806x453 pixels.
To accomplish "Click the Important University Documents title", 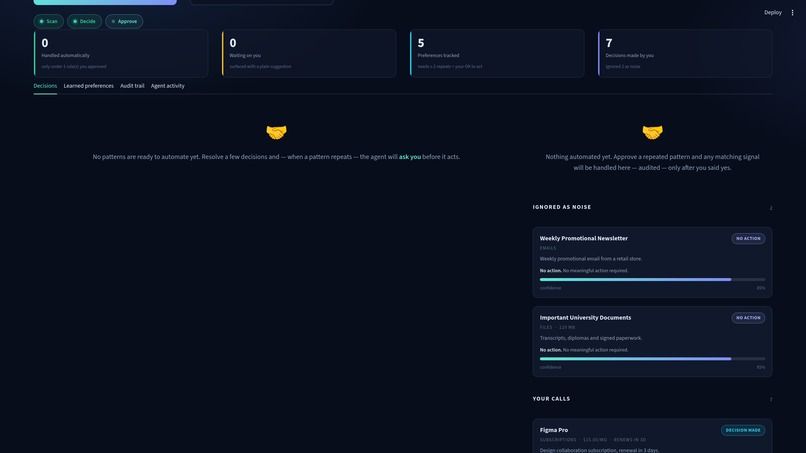I will point(585,318).
